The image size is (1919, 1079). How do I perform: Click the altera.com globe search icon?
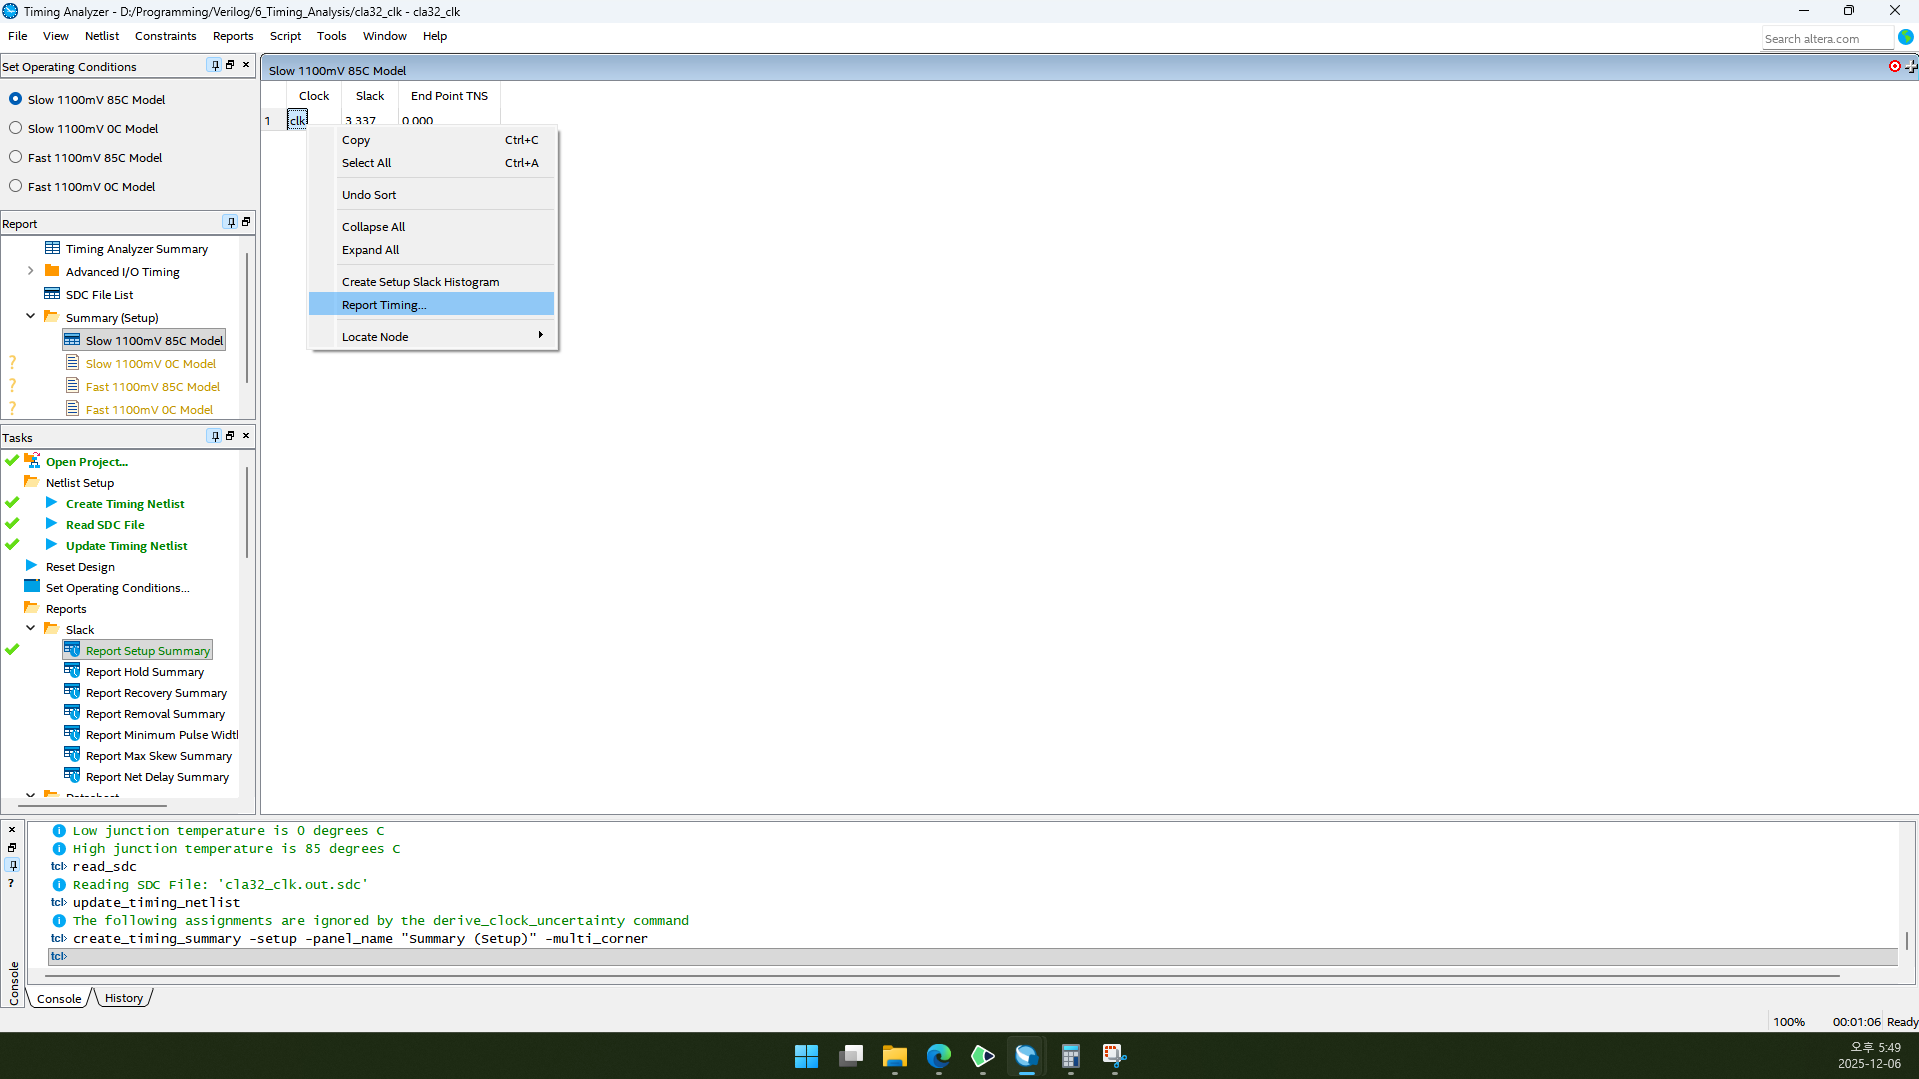[x=1906, y=37]
